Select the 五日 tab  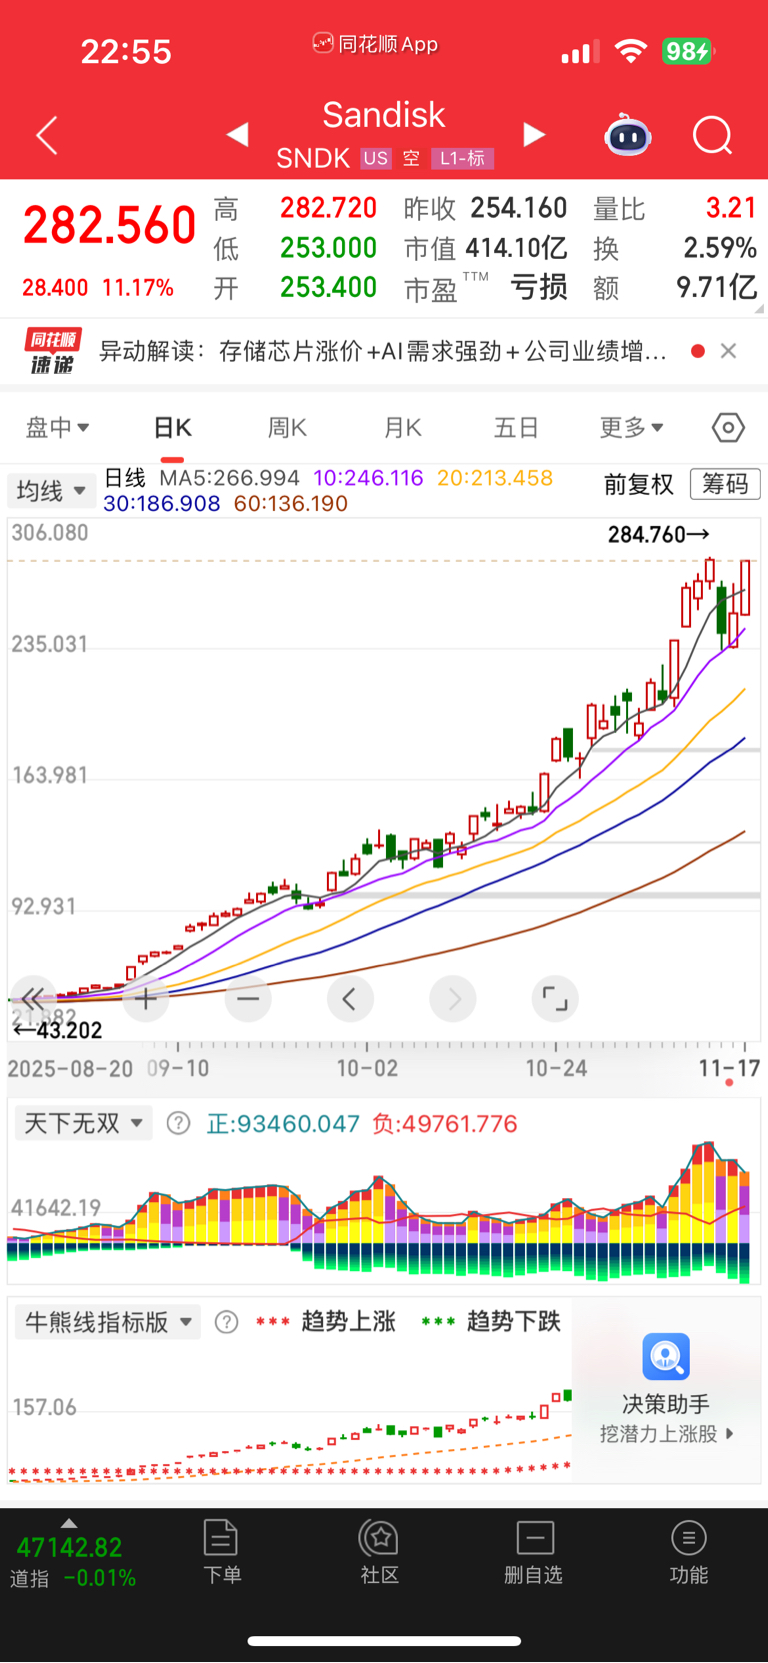coord(516,428)
